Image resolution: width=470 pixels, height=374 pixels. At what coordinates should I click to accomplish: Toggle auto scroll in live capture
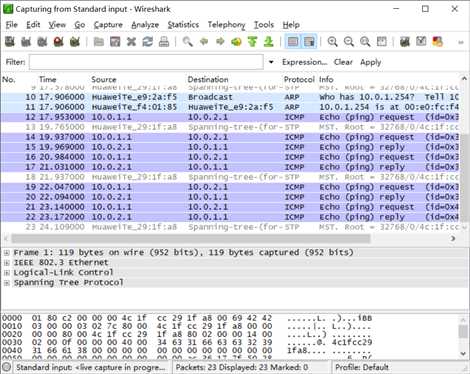309,42
